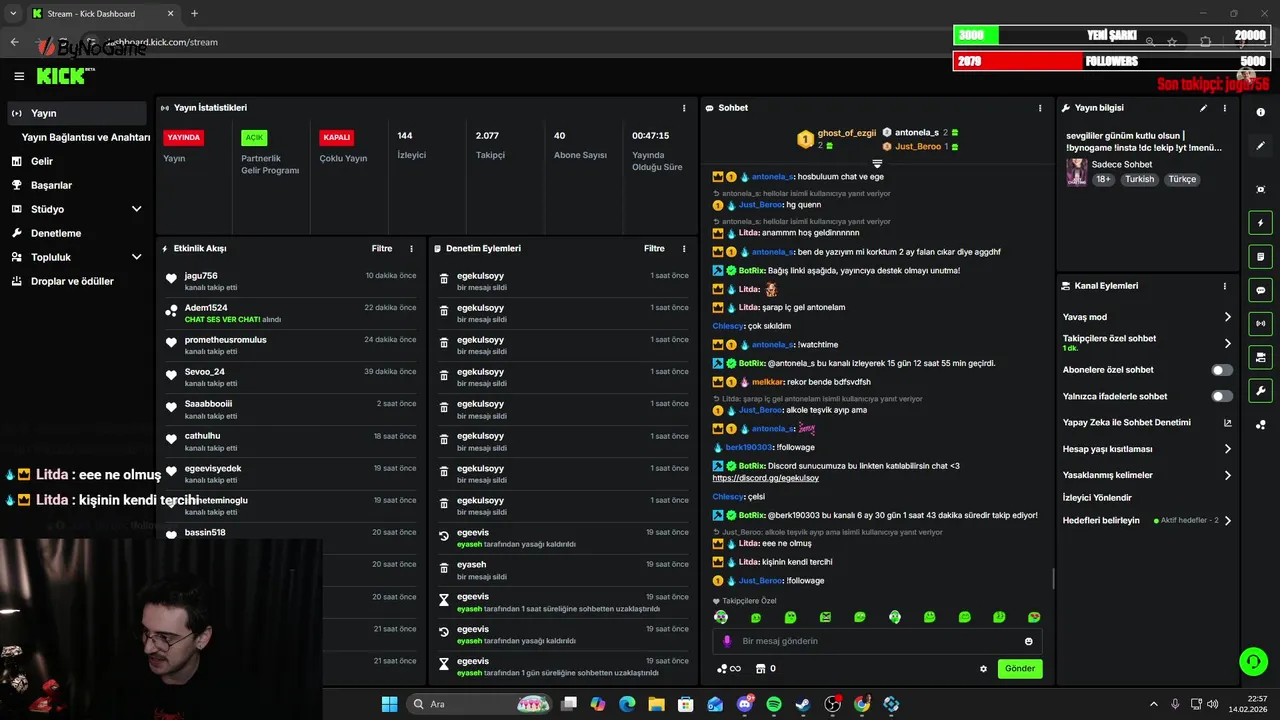The width and height of the screenshot is (1280, 720).
Task: Open Spotify from the taskbar
Action: (x=774, y=704)
